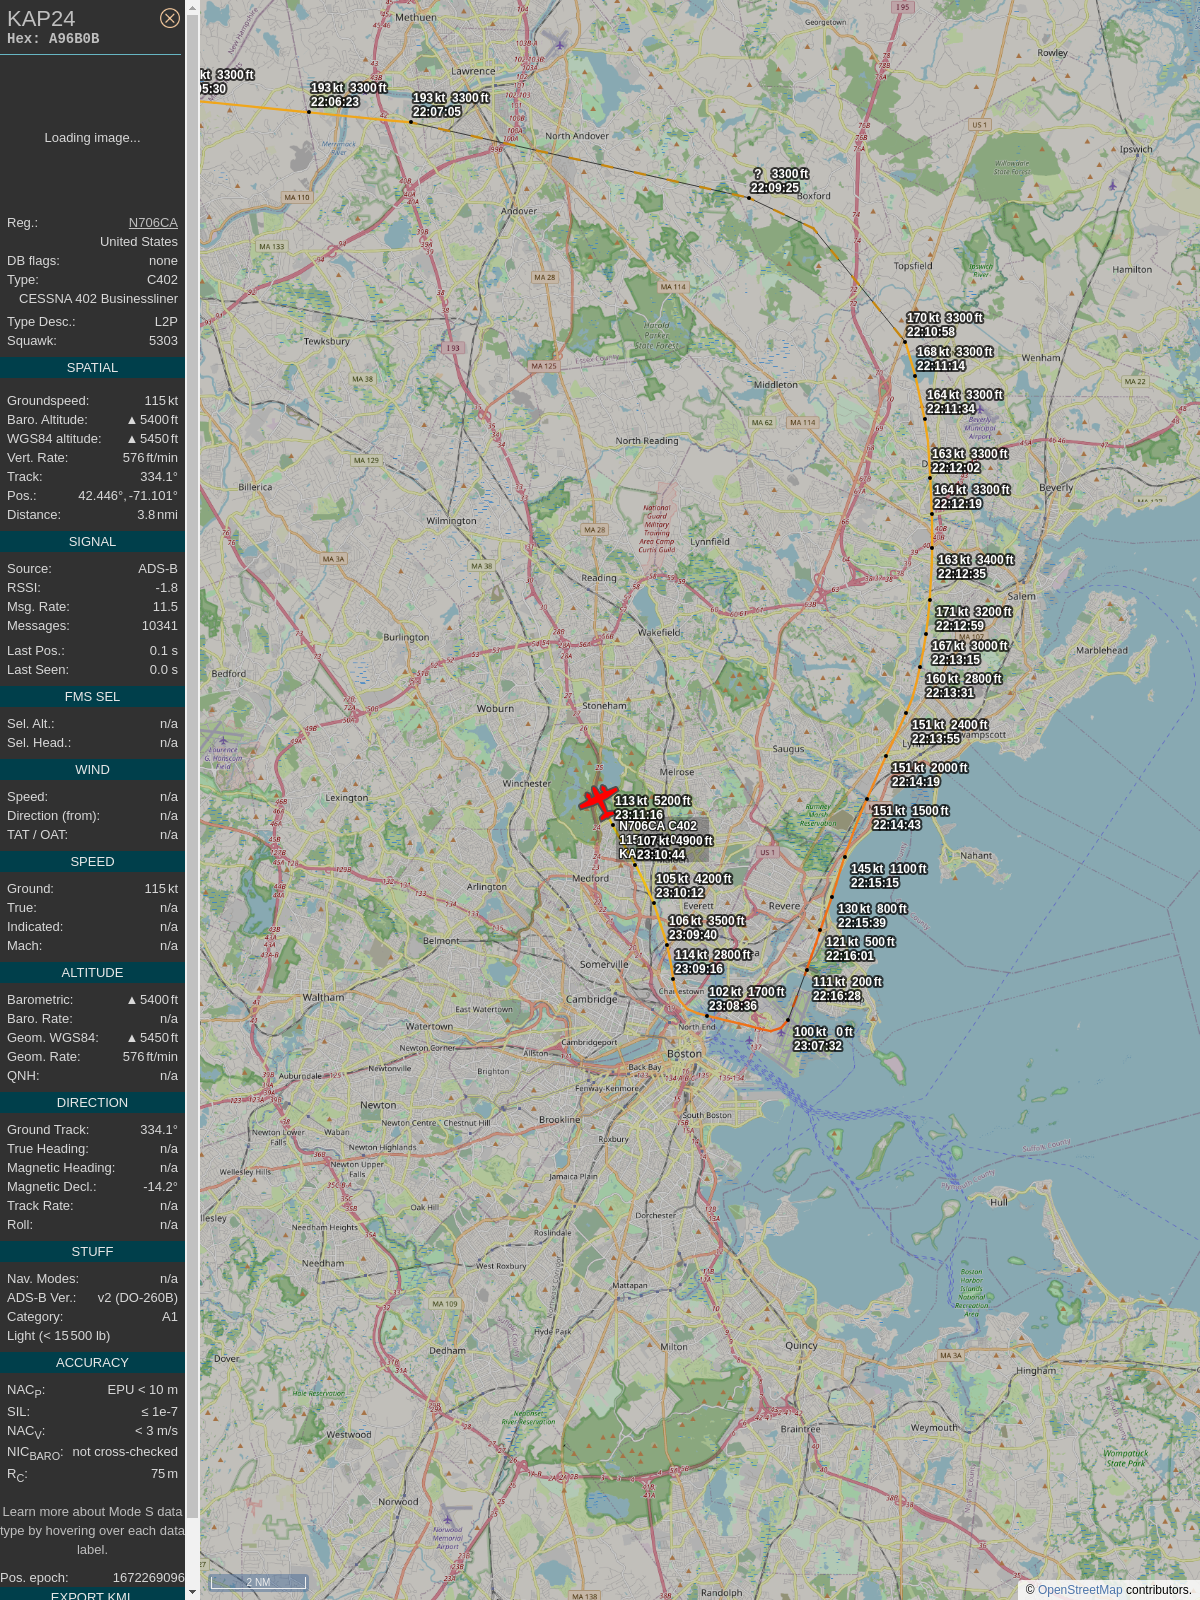1200x1600 pixels.
Task: Open the OpenStreetMap attribution link
Action: [1080, 1590]
